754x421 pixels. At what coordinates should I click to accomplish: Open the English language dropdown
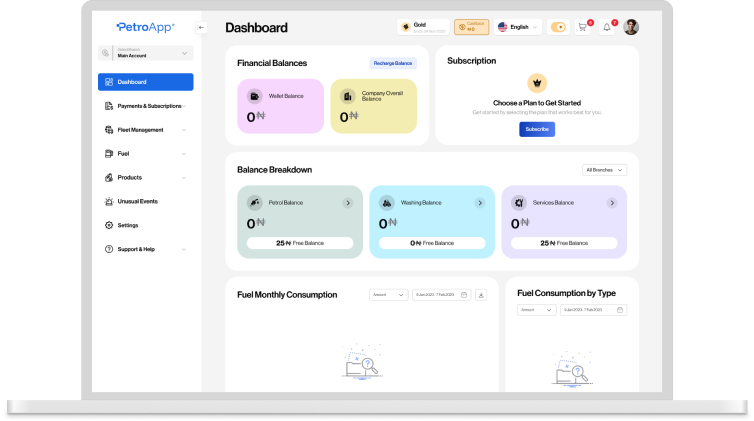tap(519, 27)
